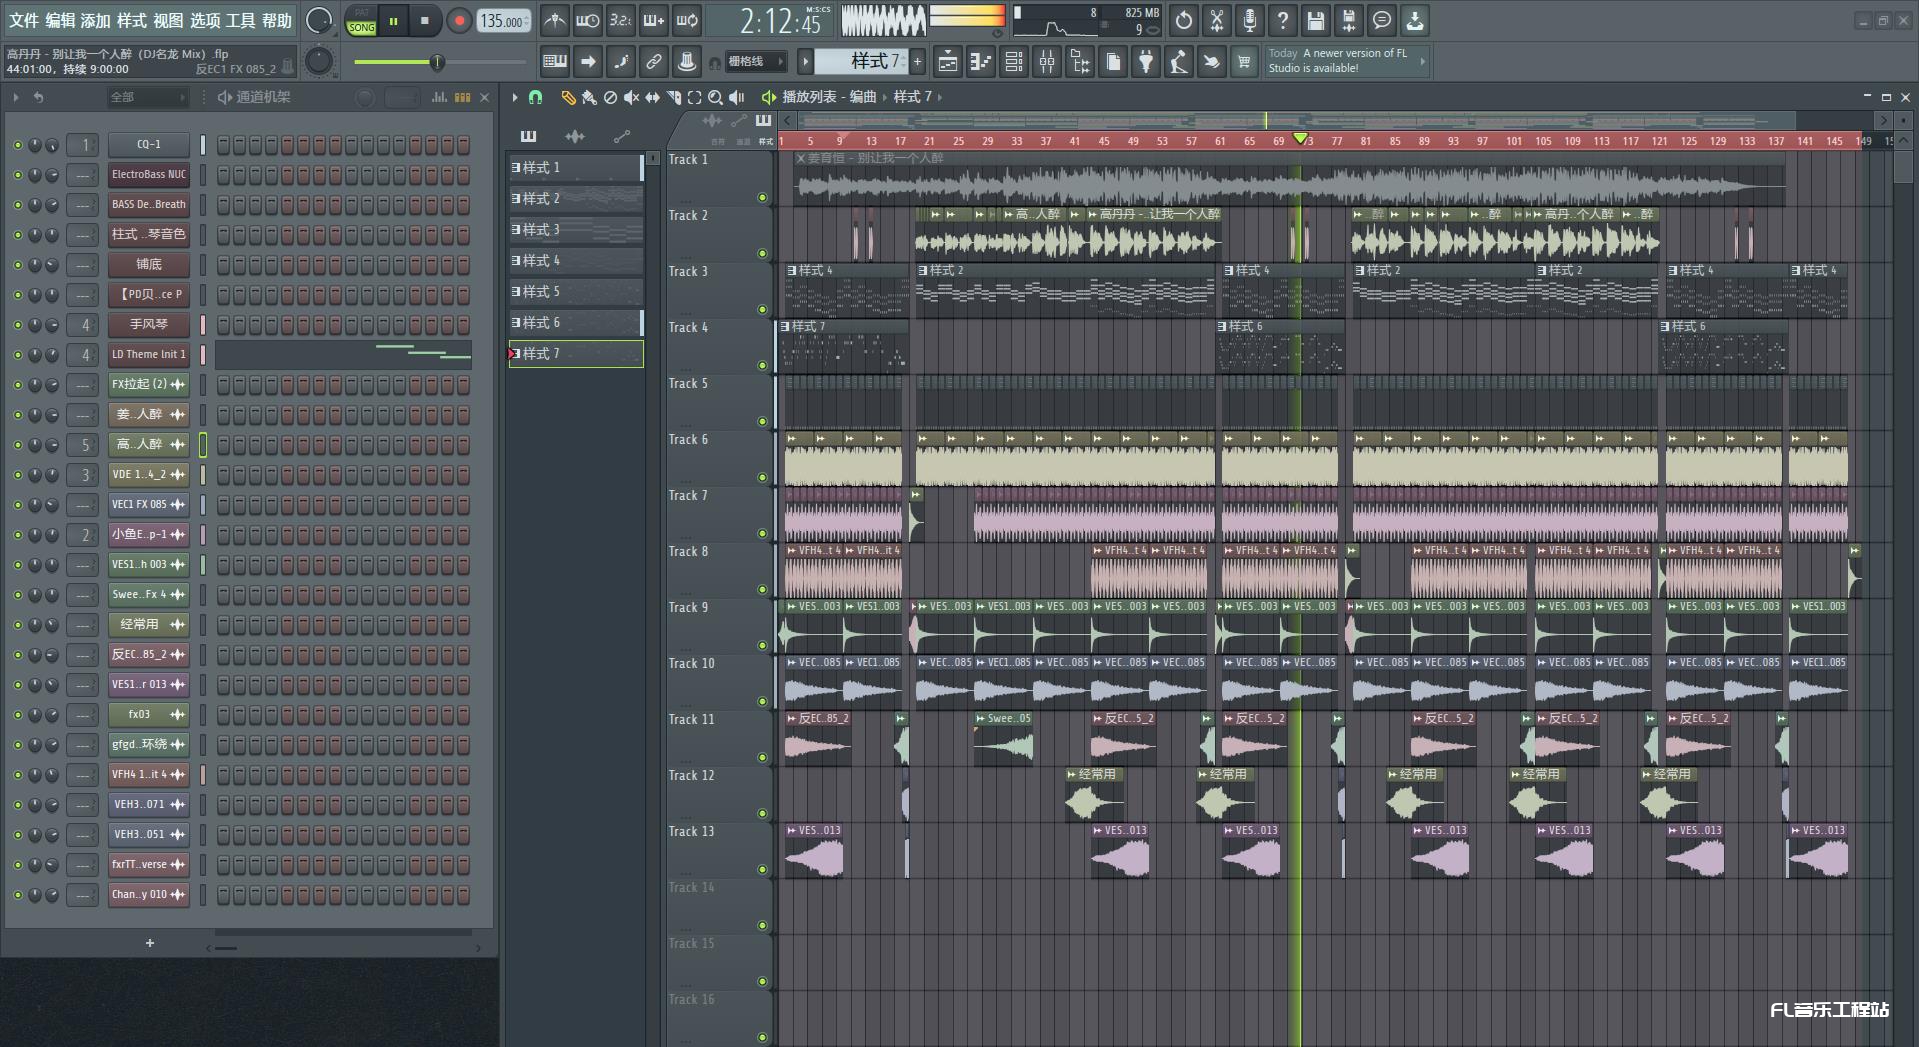
Task: Switch PAT/SONG mode button
Action: [361, 21]
